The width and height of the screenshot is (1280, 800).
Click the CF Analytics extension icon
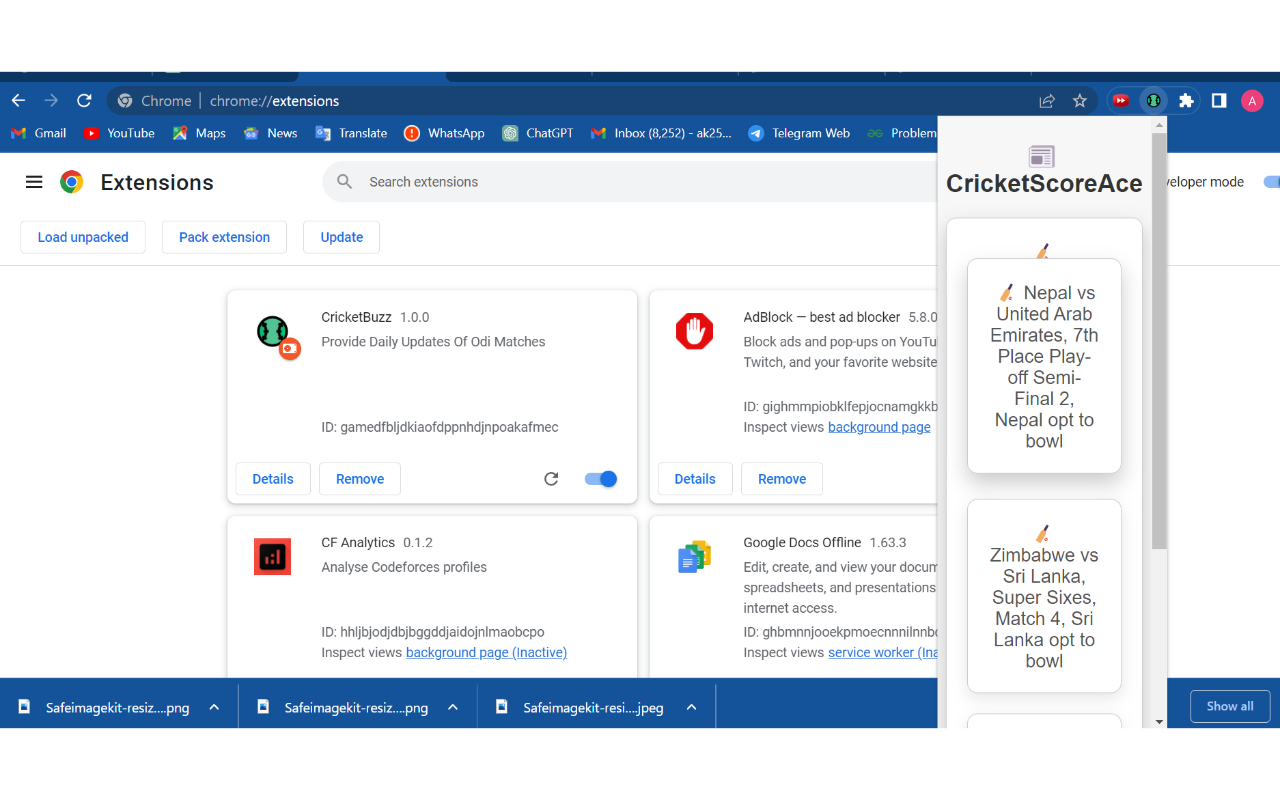tap(272, 557)
